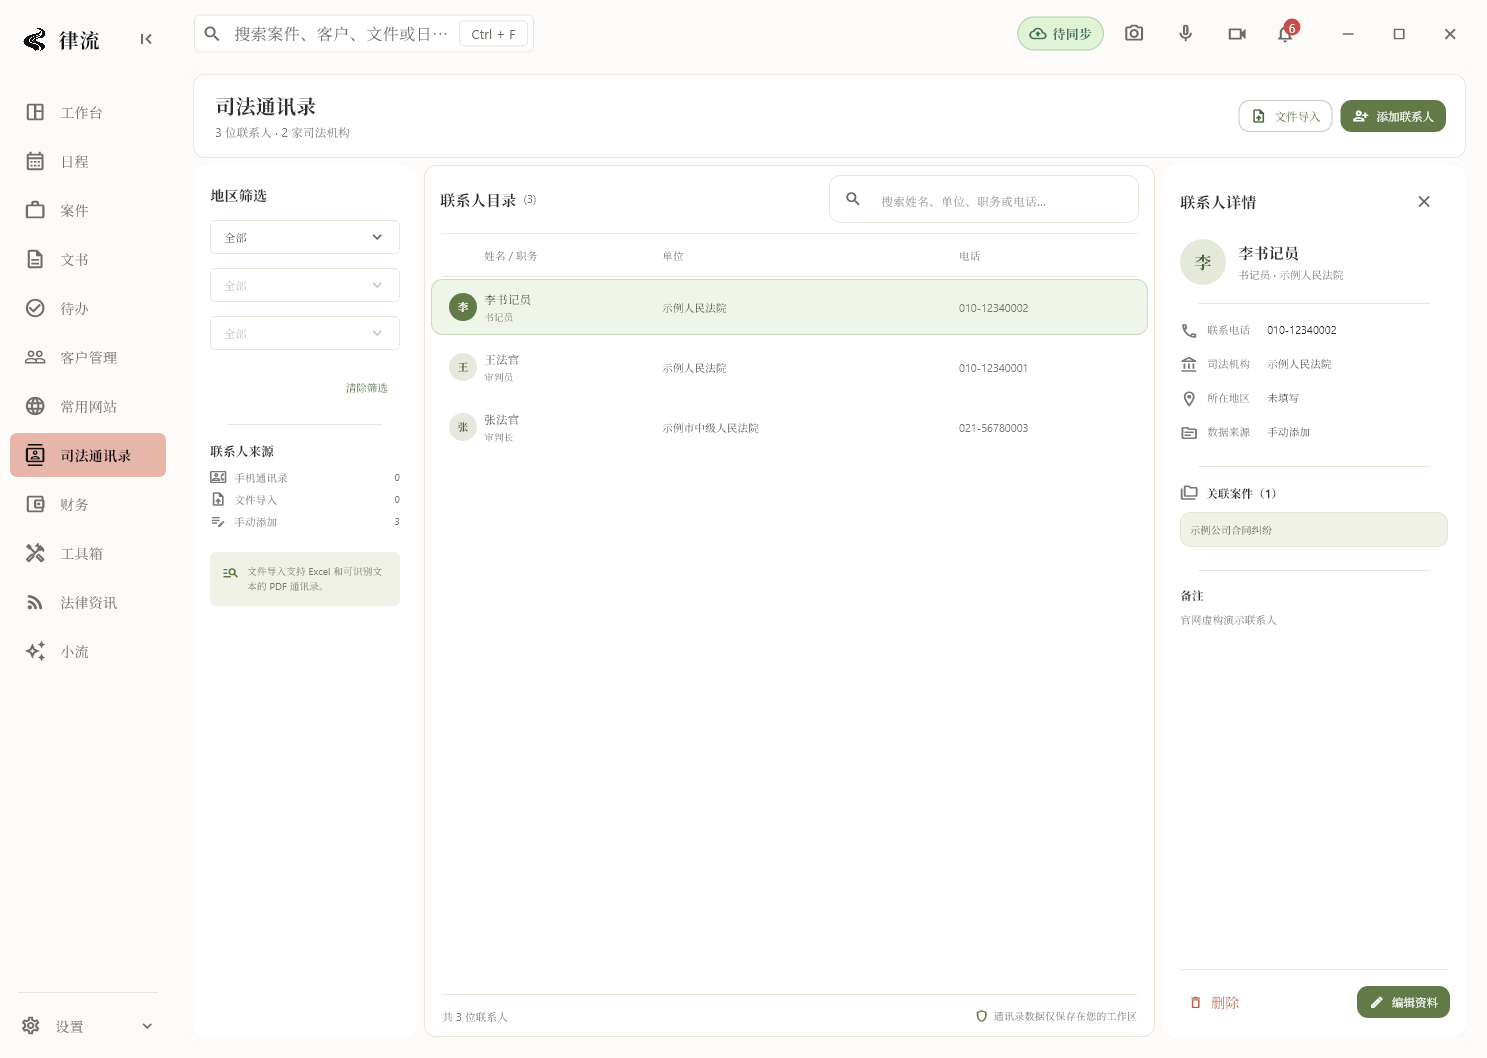This screenshot has height=1058, width=1487.
Task: Open the third disabled 全部 region dropdown
Action: click(305, 333)
